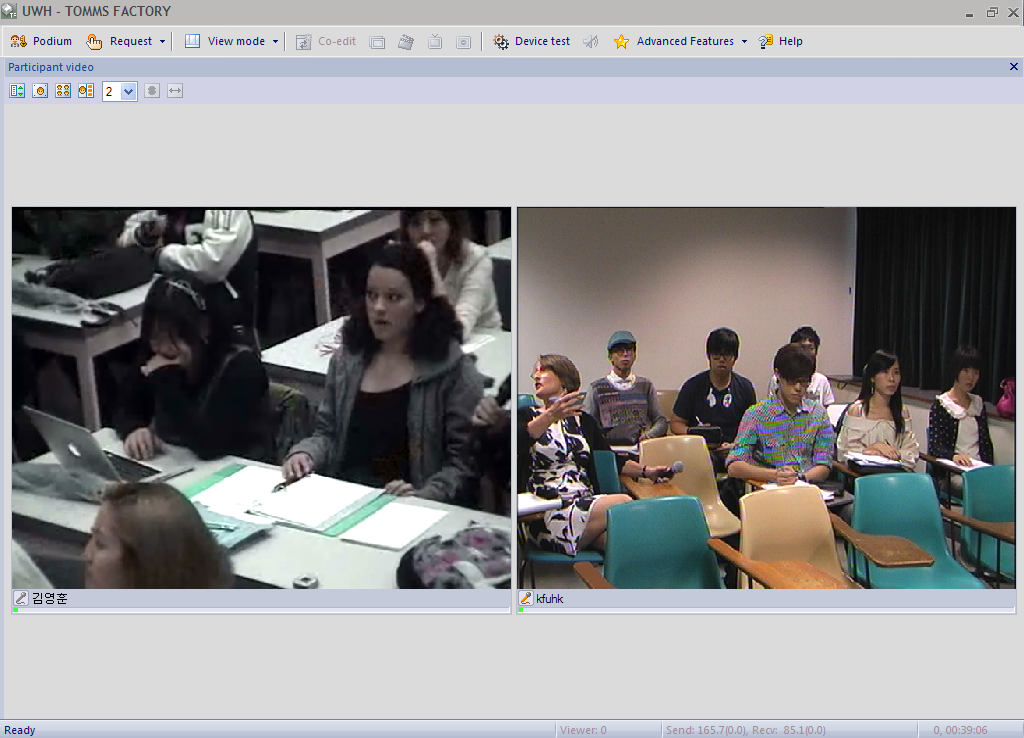The height and width of the screenshot is (738, 1024).
Task: Open the Device test tool
Action: point(531,41)
